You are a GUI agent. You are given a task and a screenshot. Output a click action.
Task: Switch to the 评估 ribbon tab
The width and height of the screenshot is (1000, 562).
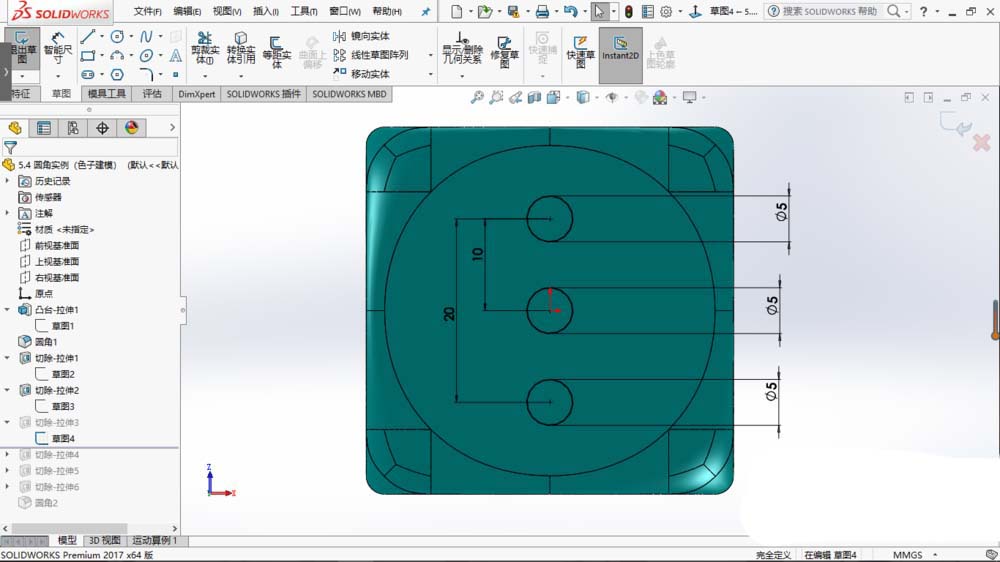[152, 94]
